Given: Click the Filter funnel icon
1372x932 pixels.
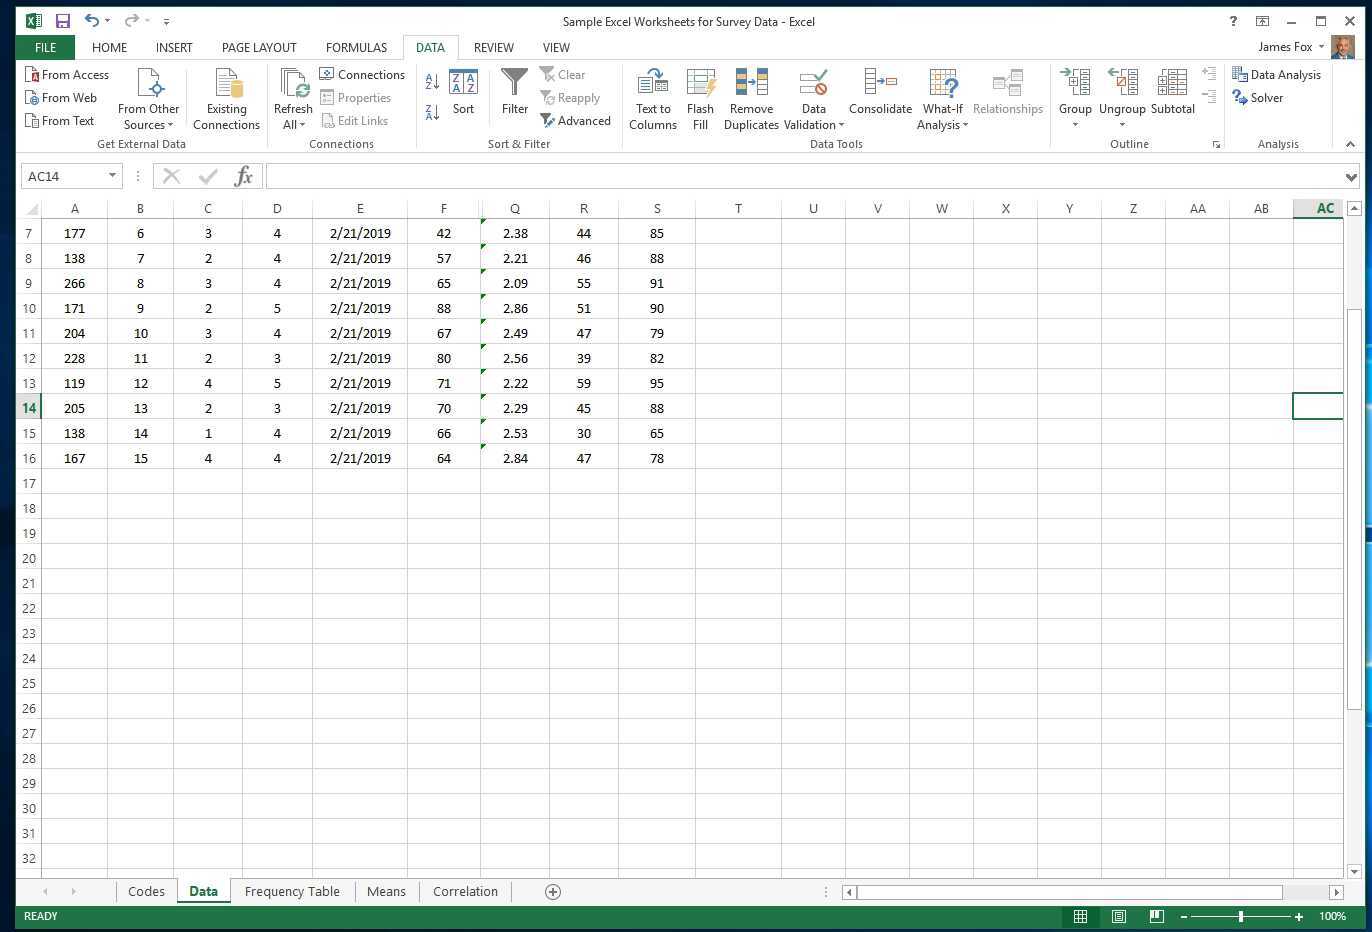Looking at the screenshot, I should (x=514, y=83).
